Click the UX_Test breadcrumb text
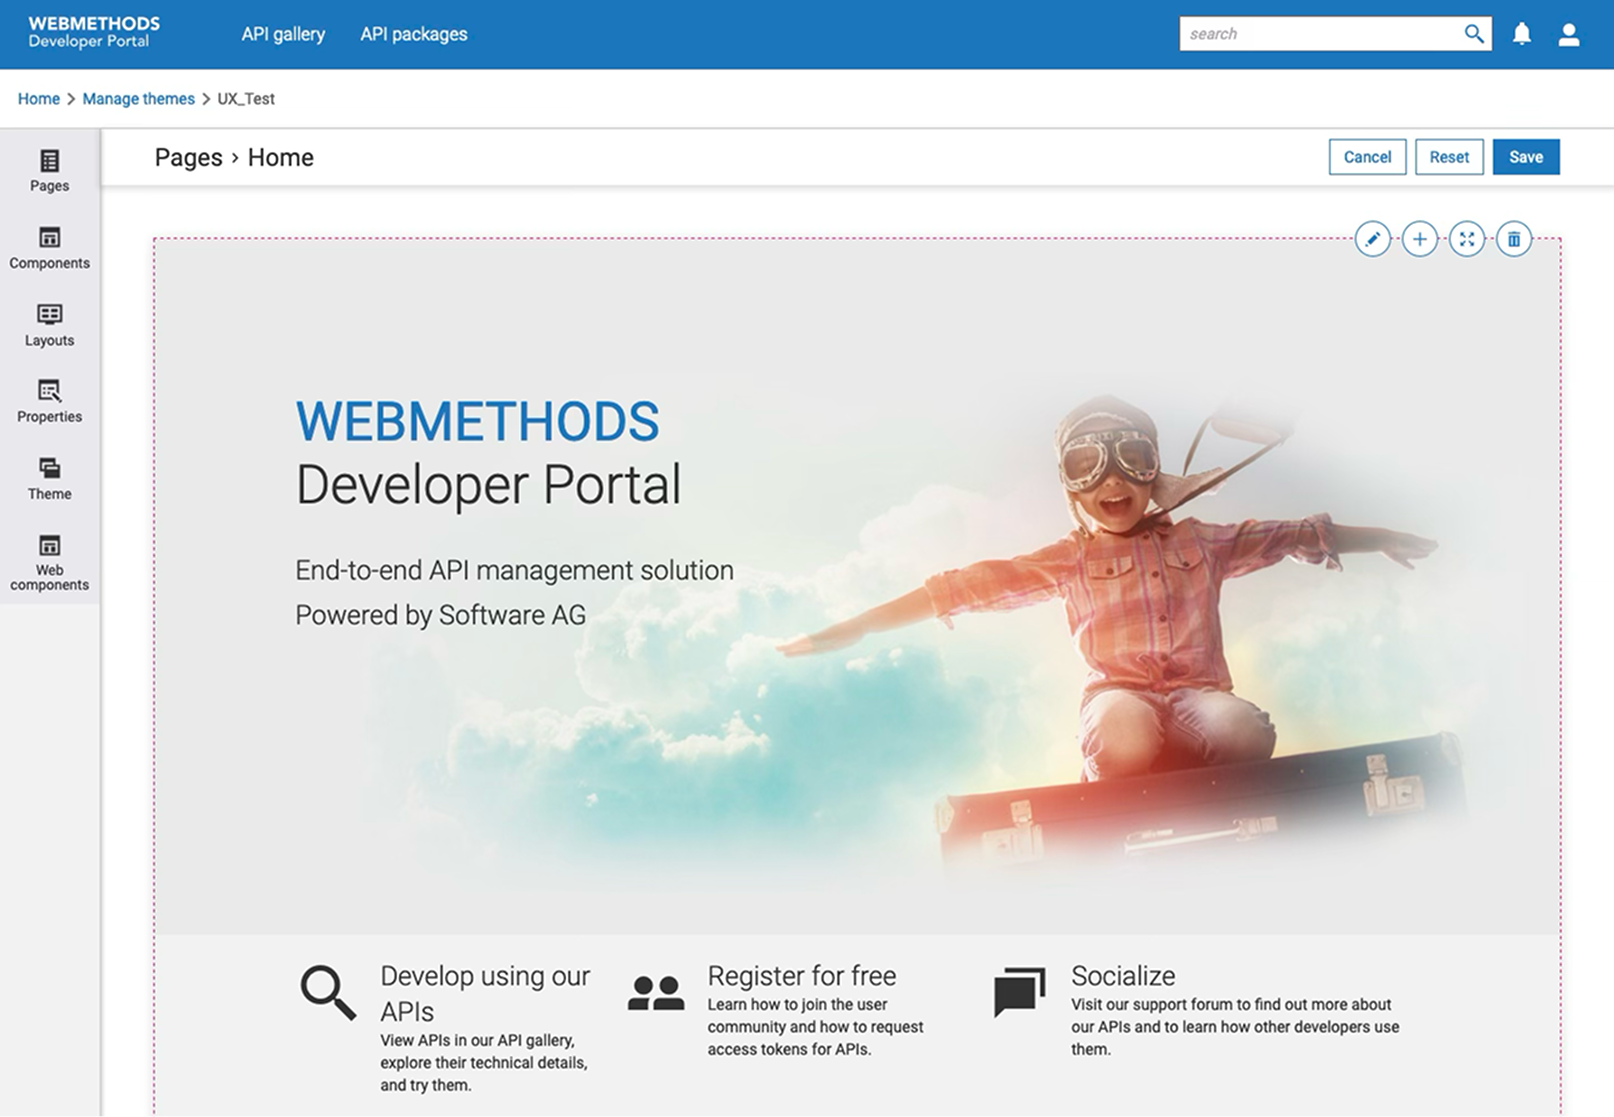The image size is (1614, 1117). coord(246,99)
